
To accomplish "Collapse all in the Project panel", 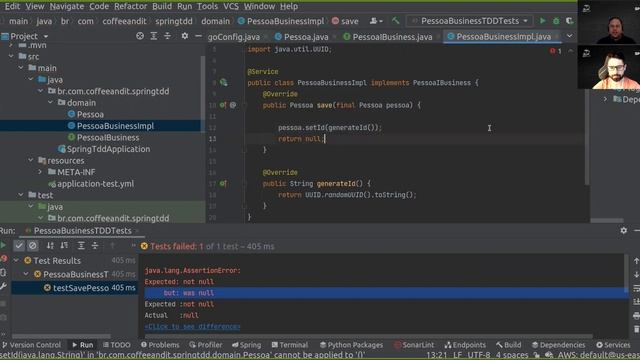I will [167, 36].
